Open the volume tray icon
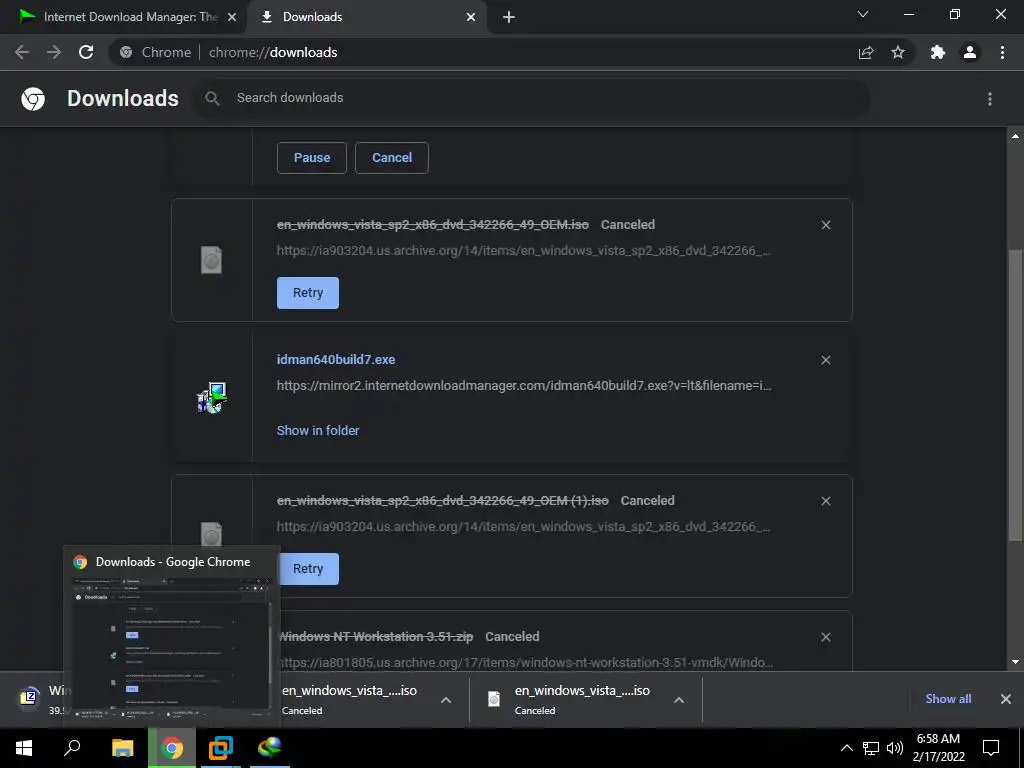The height and width of the screenshot is (768, 1024). pos(895,748)
